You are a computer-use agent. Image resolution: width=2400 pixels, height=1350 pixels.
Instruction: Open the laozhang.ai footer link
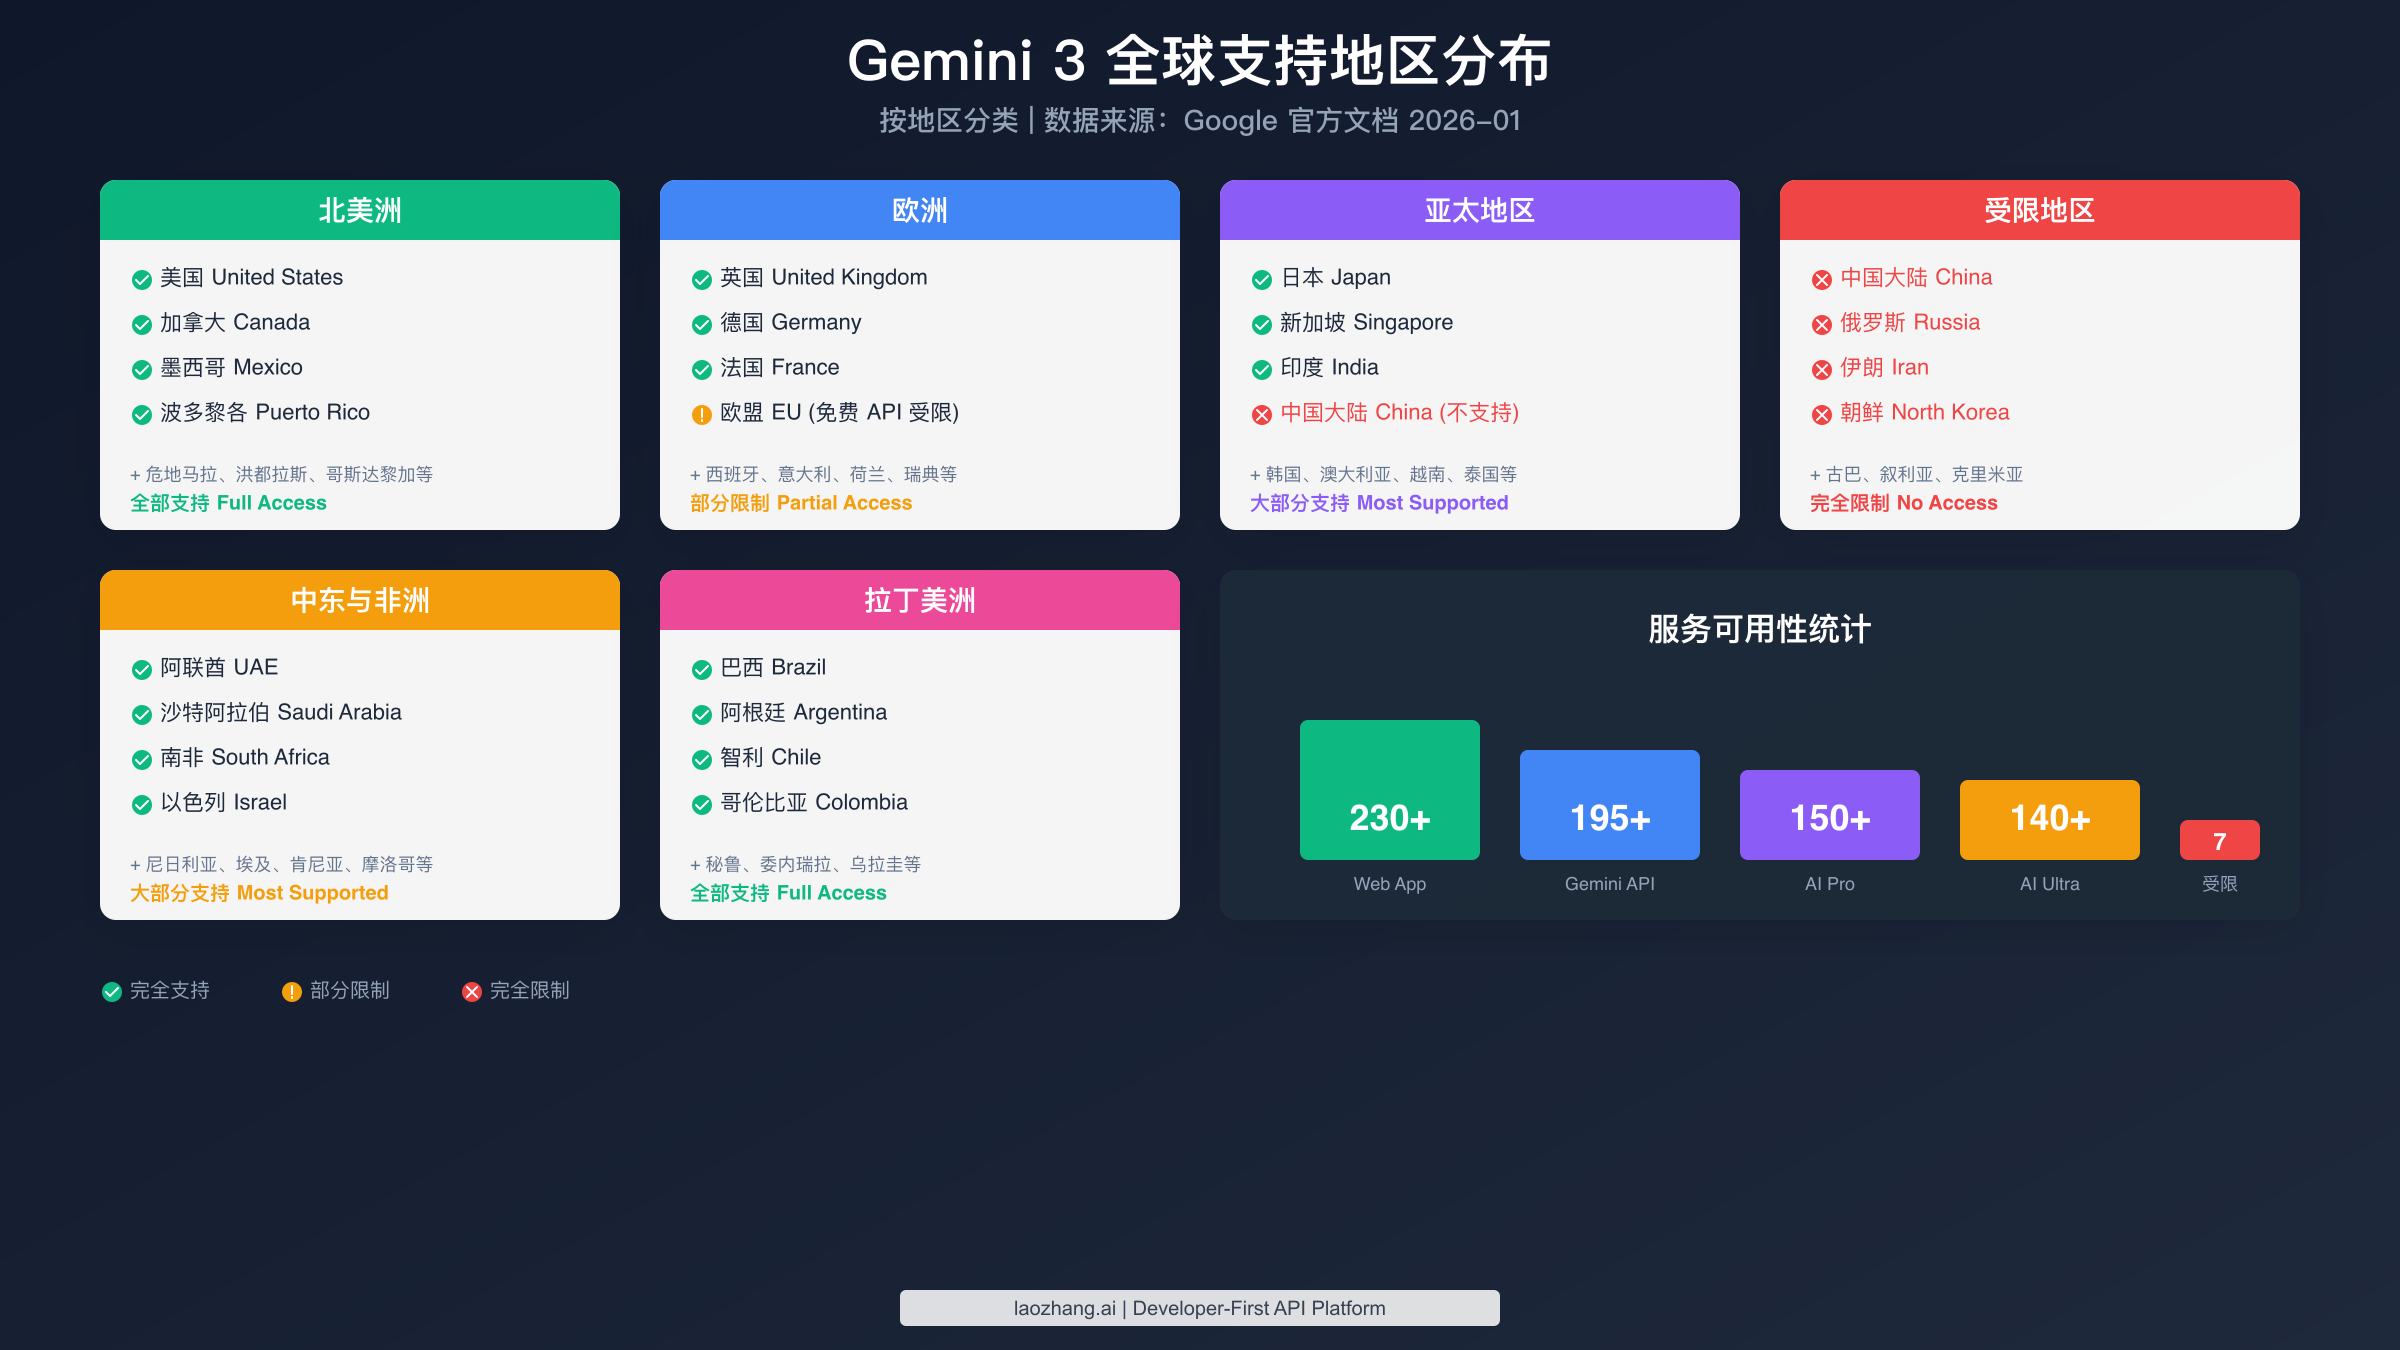[x=1199, y=1307]
